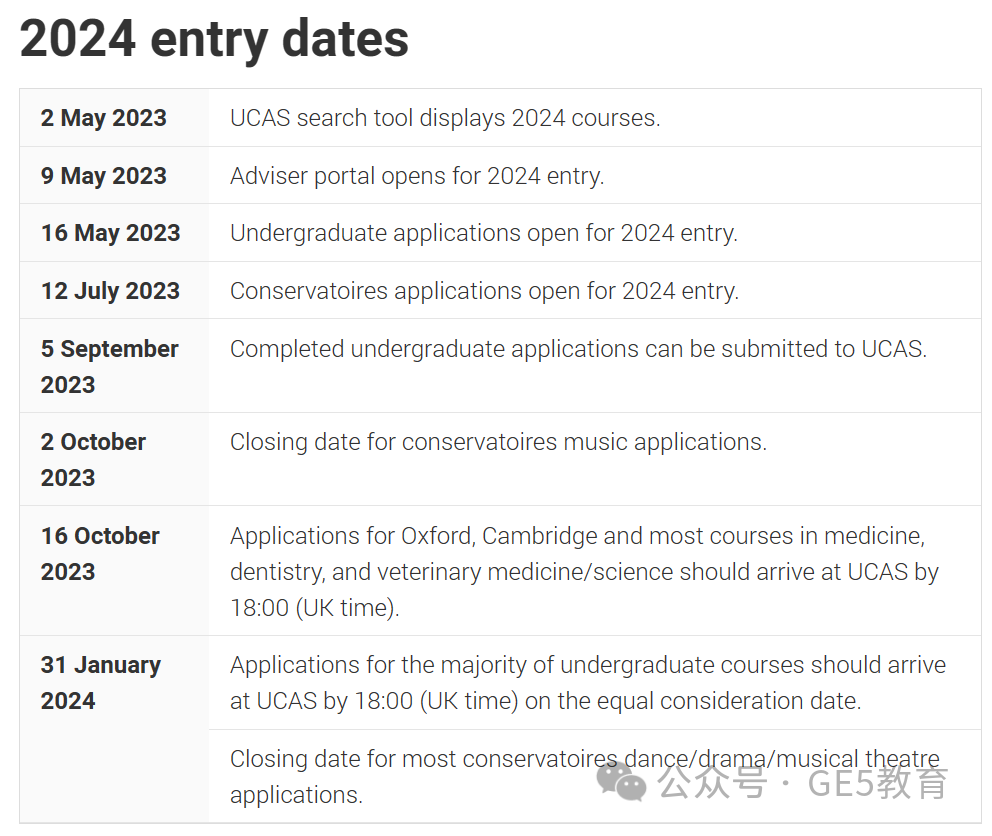The height and width of the screenshot is (836, 992).
Task: Click the WeChat logo icon in watermark
Action: 621,783
